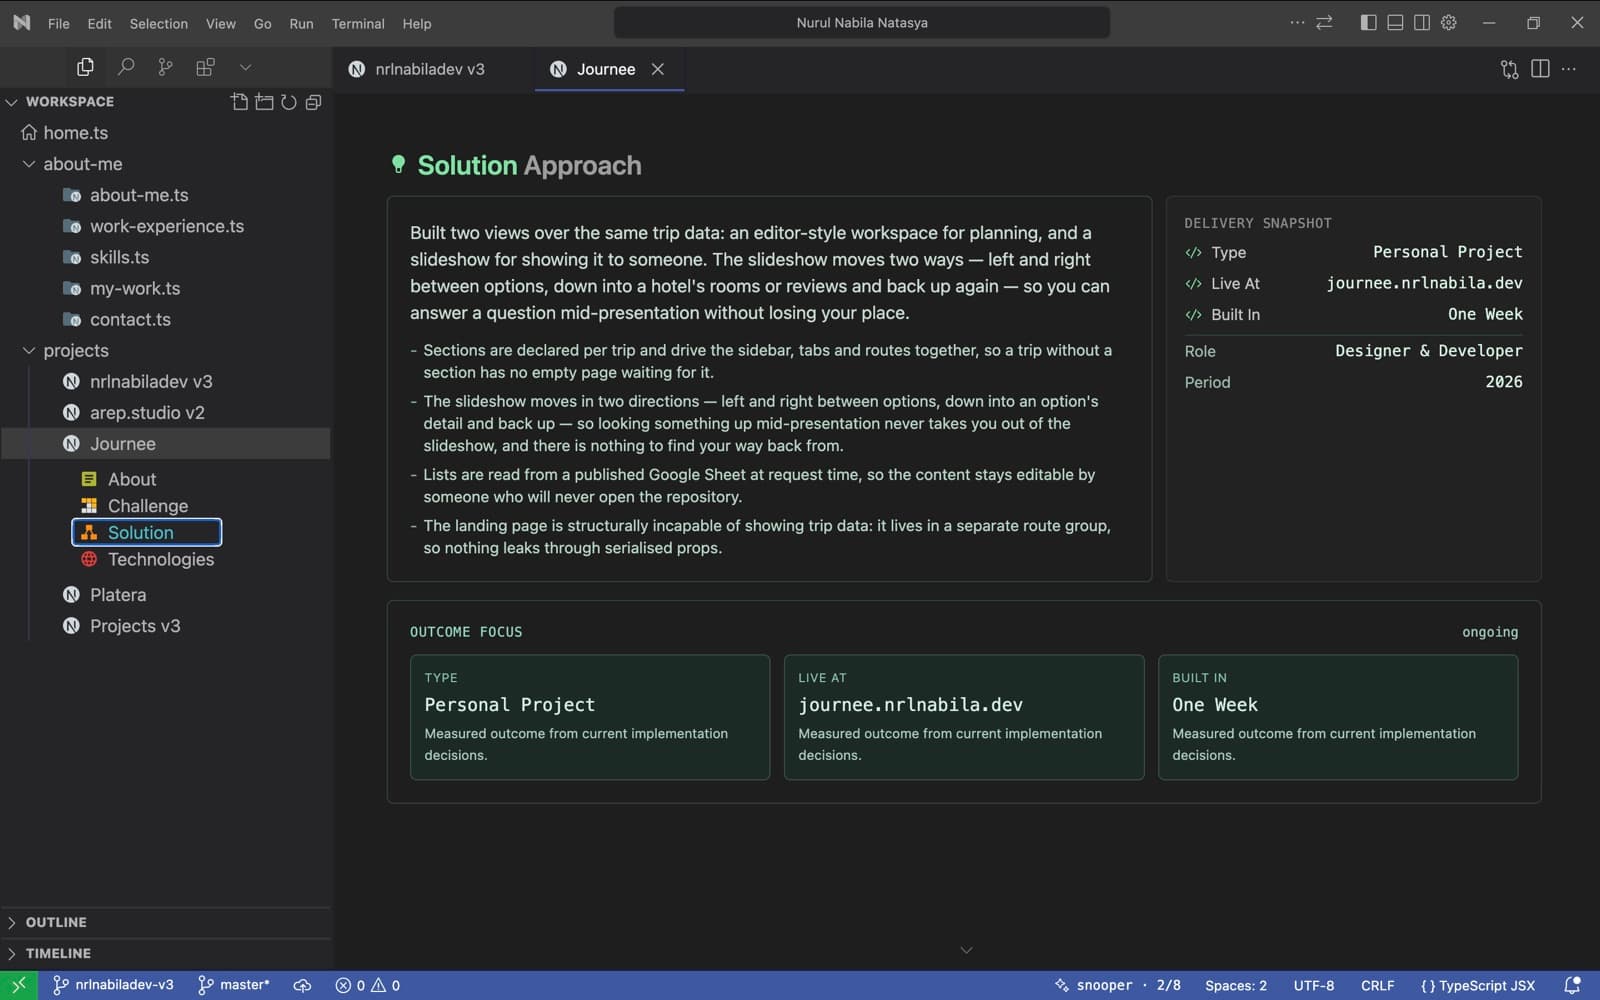1600x1000 pixels.
Task: Open the Extensions blocks icon
Action: click(x=205, y=67)
